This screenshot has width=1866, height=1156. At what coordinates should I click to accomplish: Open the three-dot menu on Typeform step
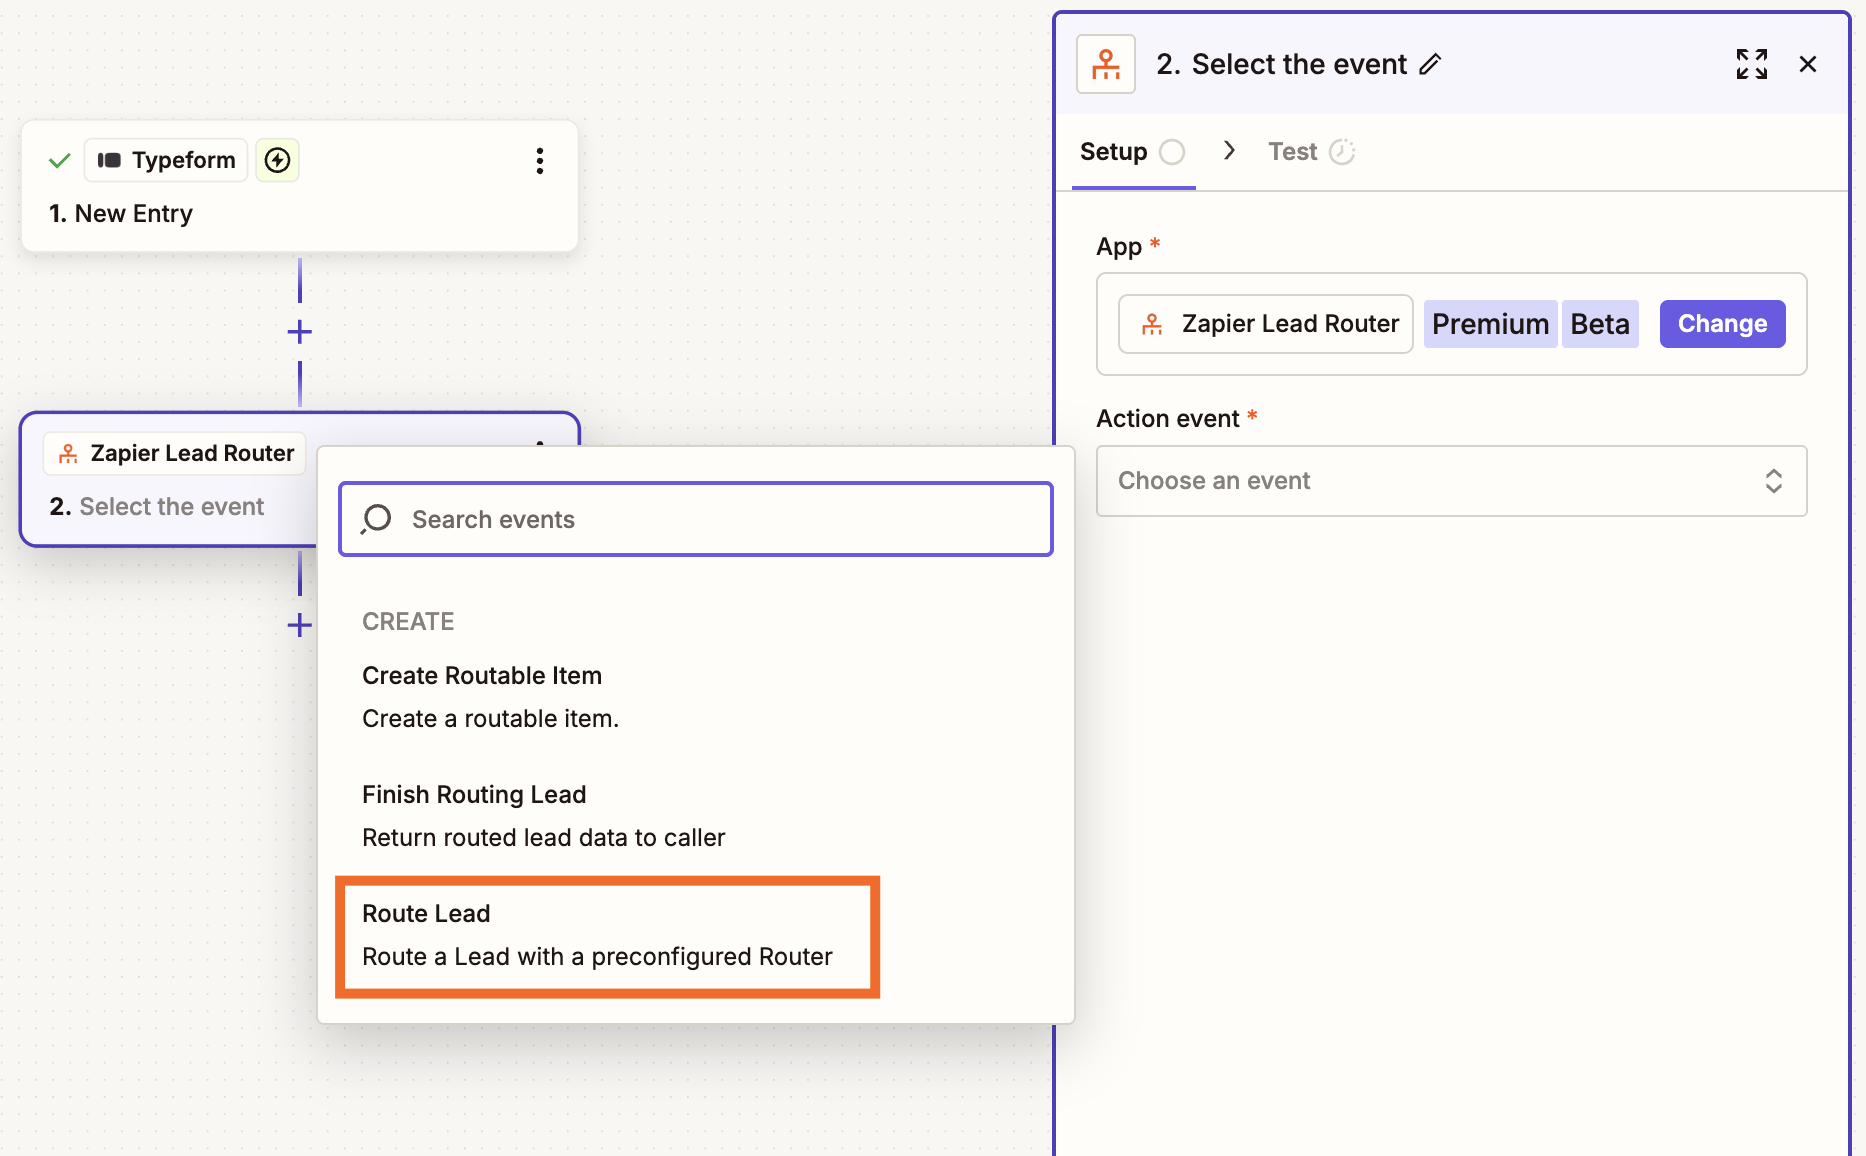point(540,161)
